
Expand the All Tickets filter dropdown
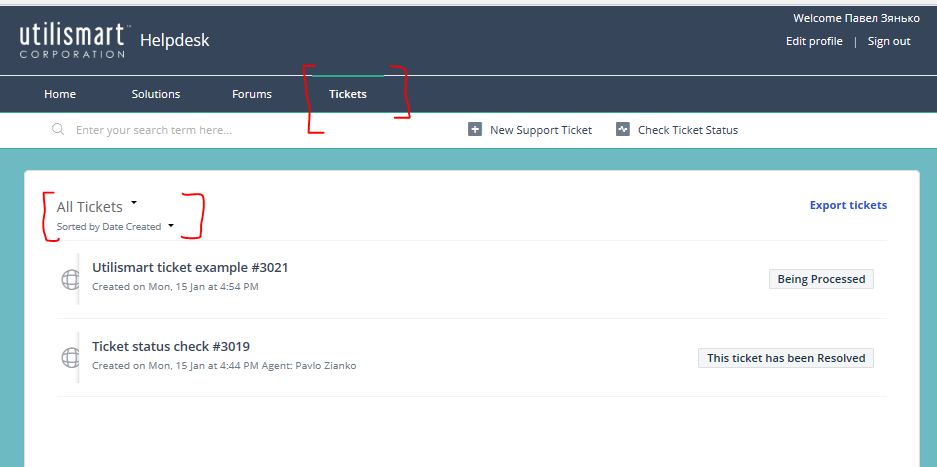[x=97, y=207]
